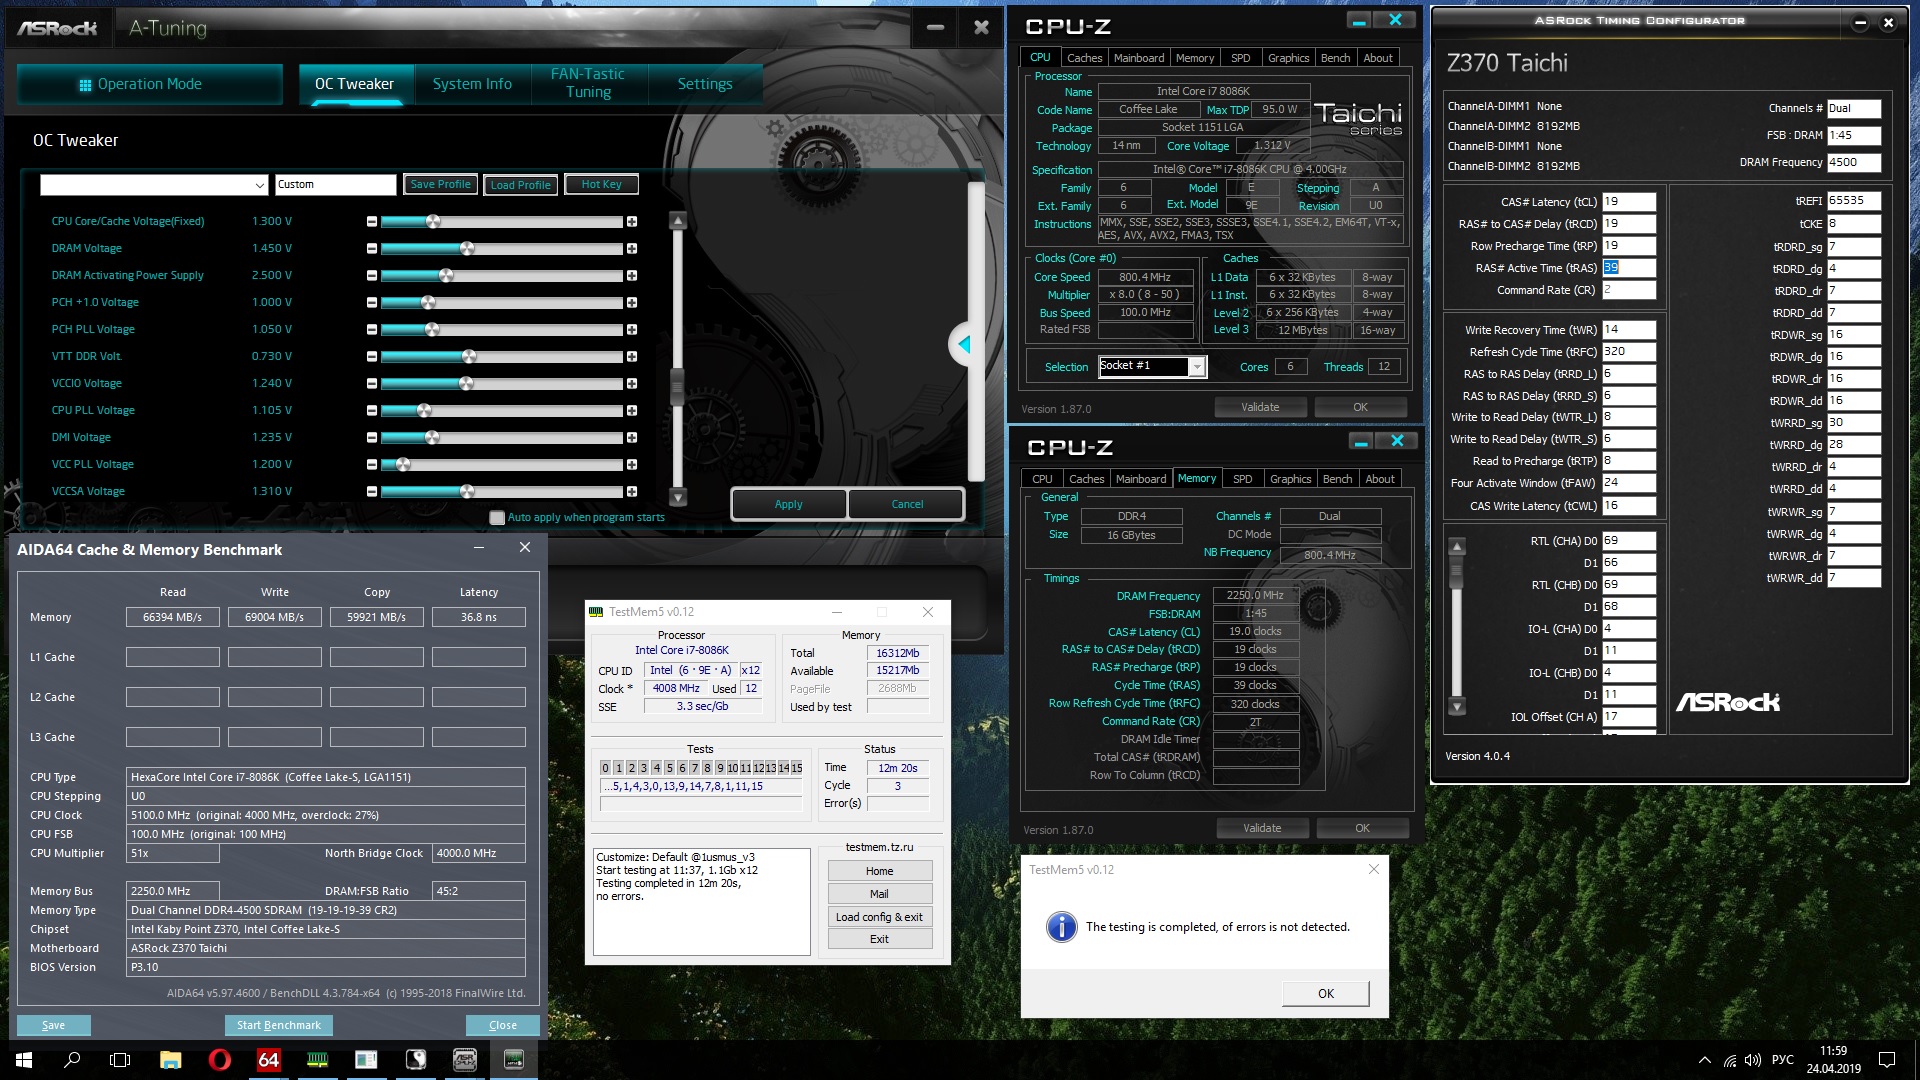Viewport: 1920px width, 1080px height.
Task: Expand the Socket #1 selection dropdown
Action: 1196,367
